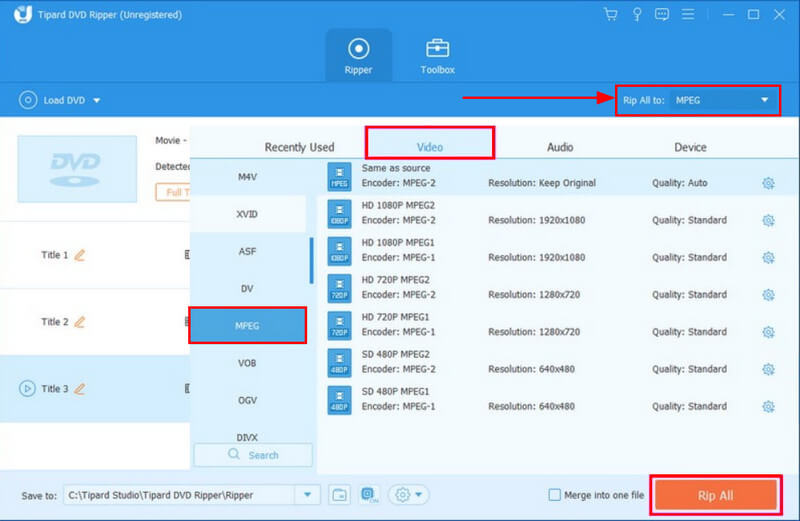Open output folder icon beside save path
Screen dimensions: 800x521
coord(339,495)
